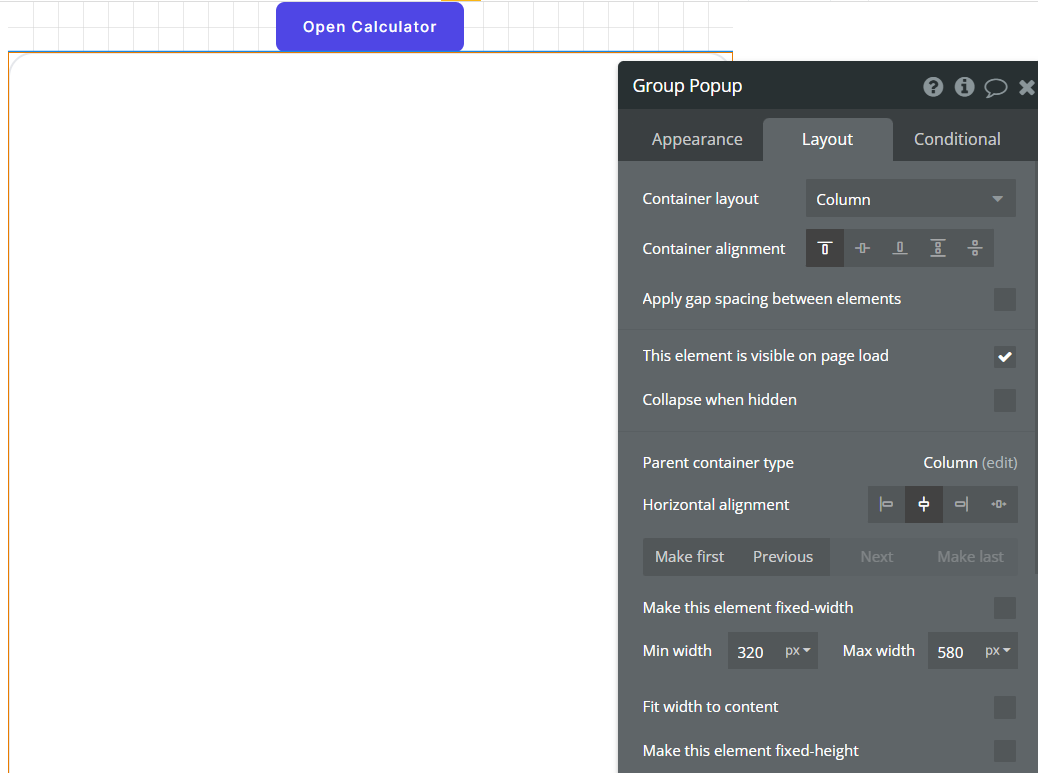Uncheck visible on page load
The width and height of the screenshot is (1038, 773).
tap(1004, 357)
